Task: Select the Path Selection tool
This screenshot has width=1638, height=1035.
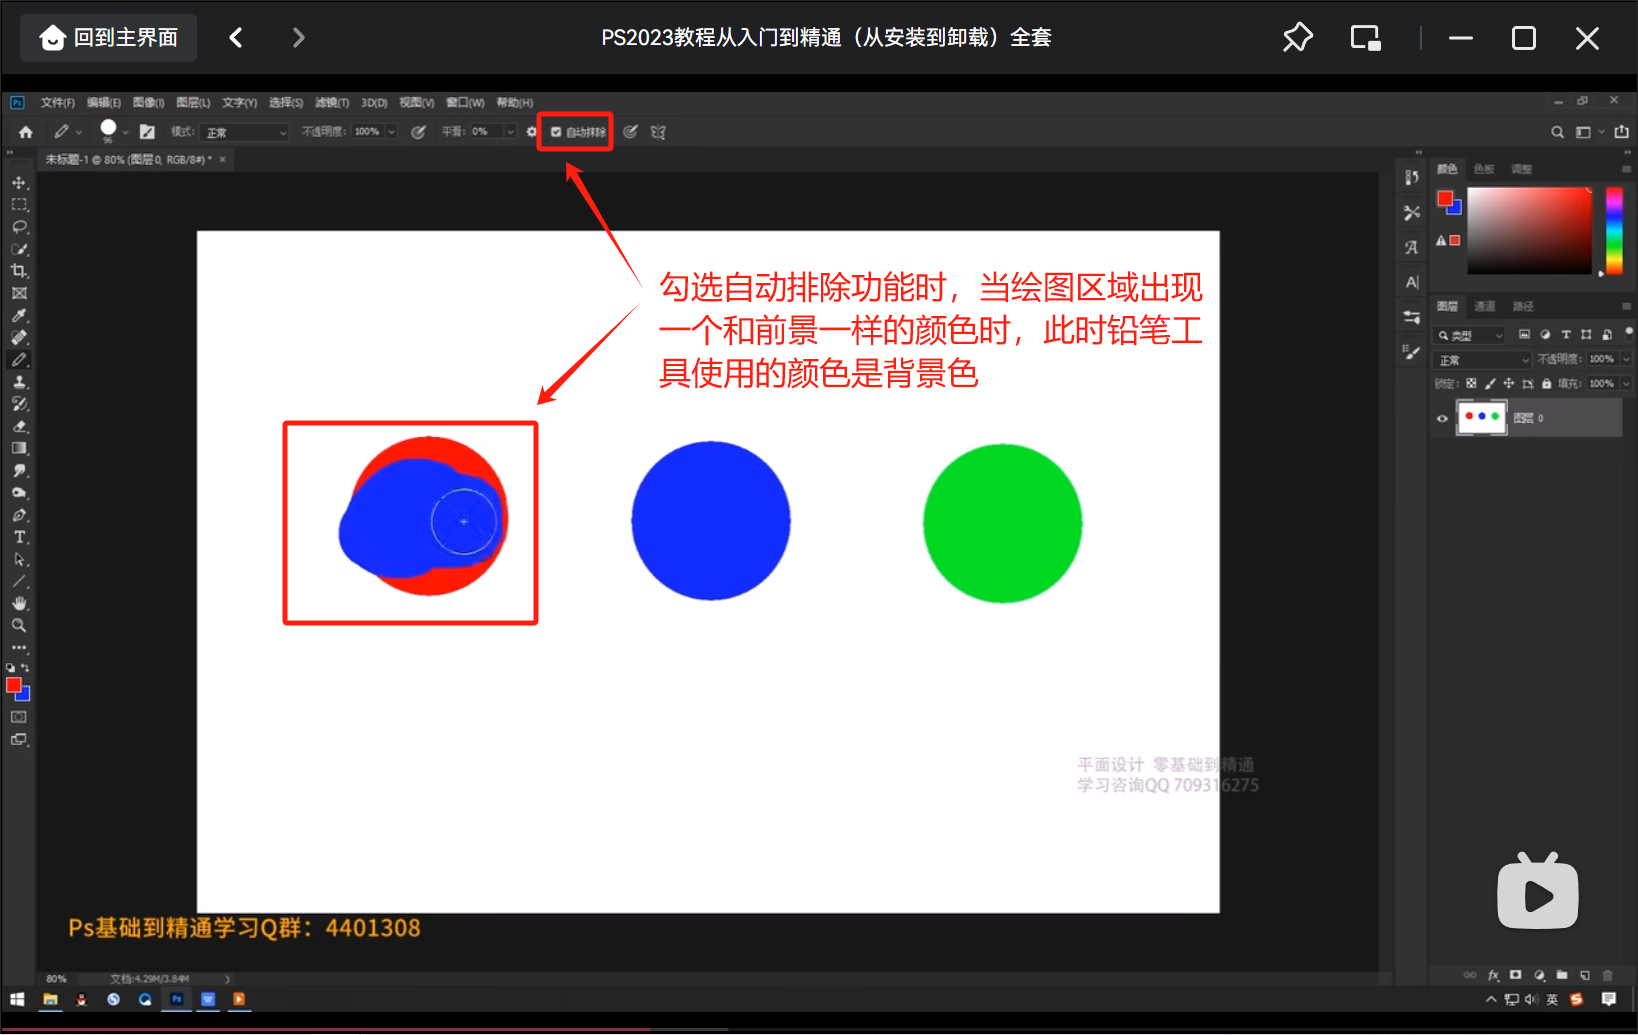Action: coord(19,559)
